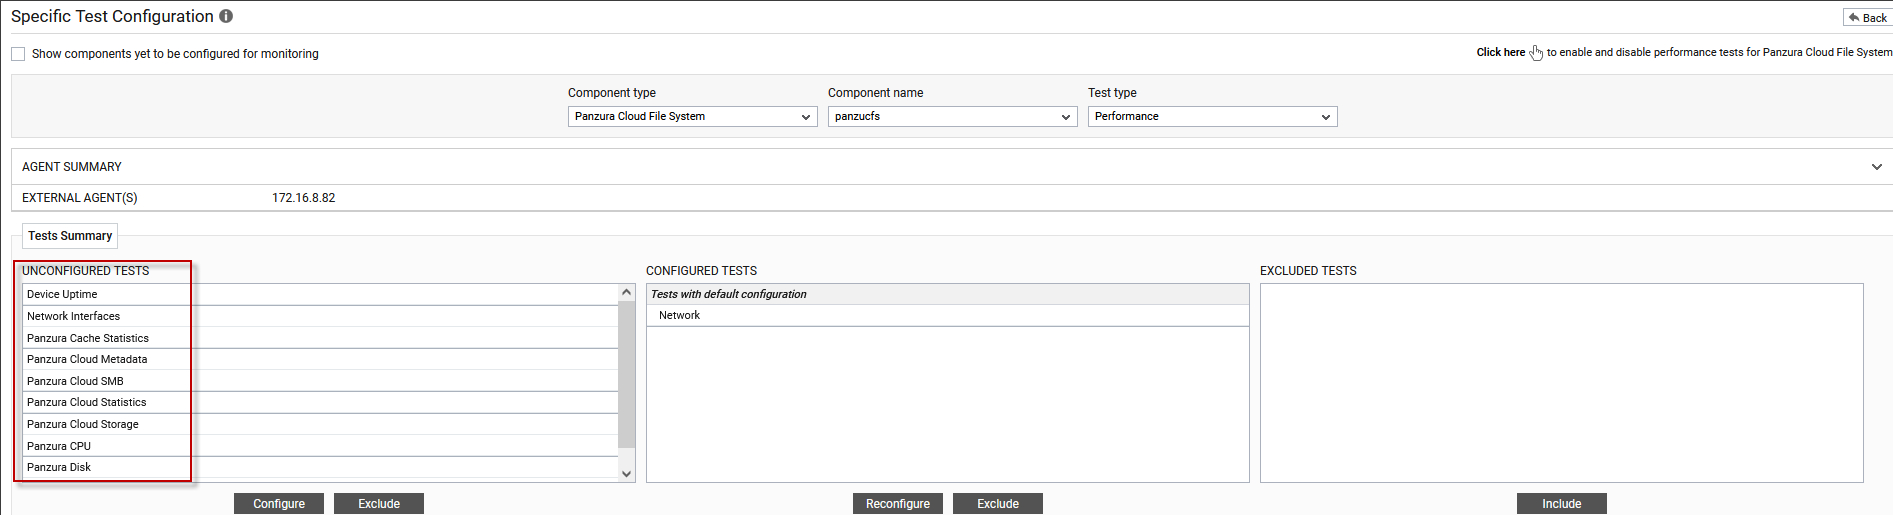The image size is (1893, 515).
Task: Select Network Interfaces test
Action: 320,316
